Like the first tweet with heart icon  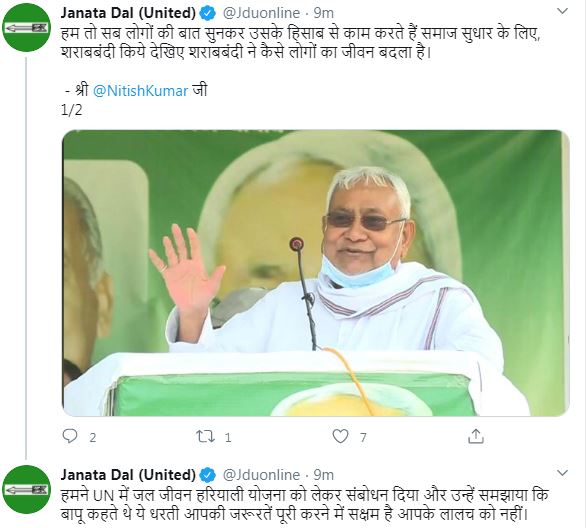coord(340,436)
